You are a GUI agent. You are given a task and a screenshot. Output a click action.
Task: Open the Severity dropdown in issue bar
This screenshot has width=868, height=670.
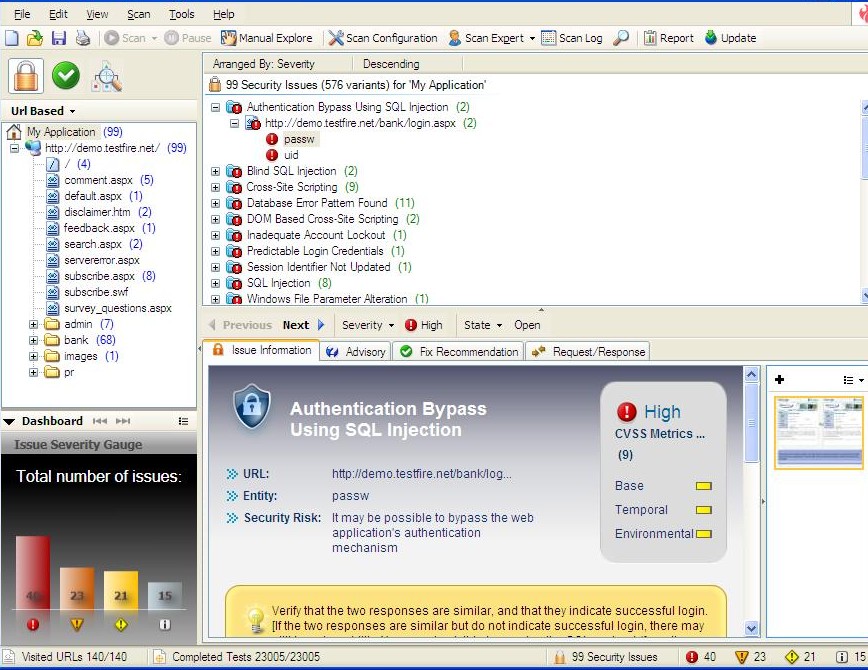pos(367,325)
